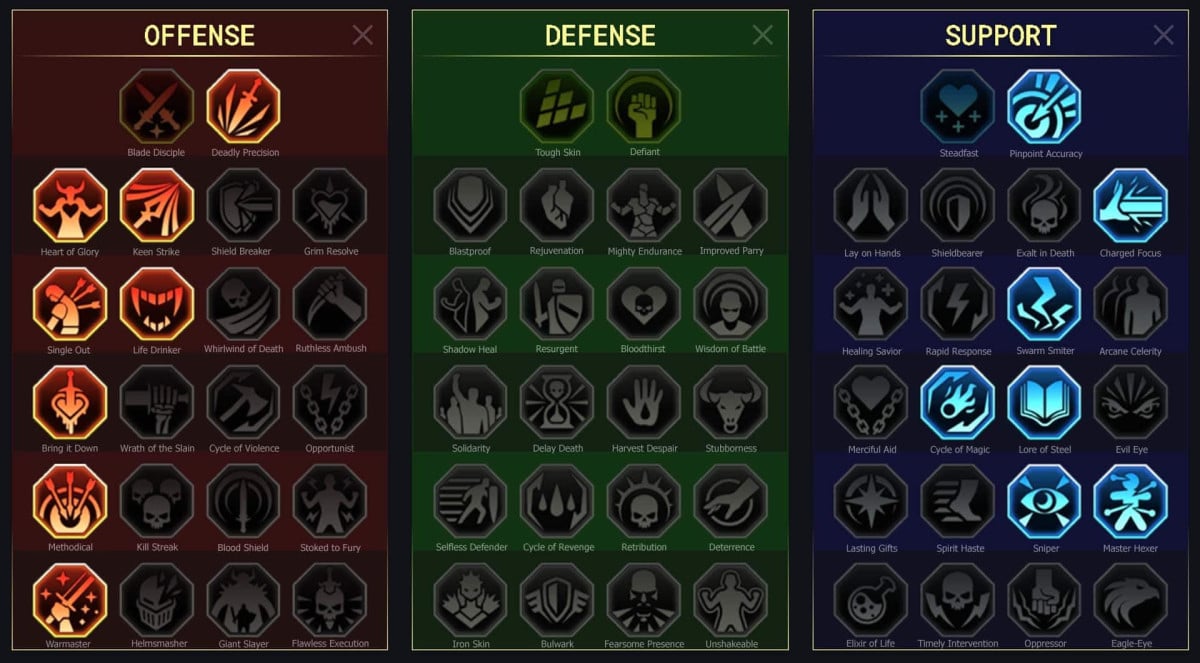Click the Giant Slayer mastery icon
The image size is (1200, 663).
[x=243, y=600]
